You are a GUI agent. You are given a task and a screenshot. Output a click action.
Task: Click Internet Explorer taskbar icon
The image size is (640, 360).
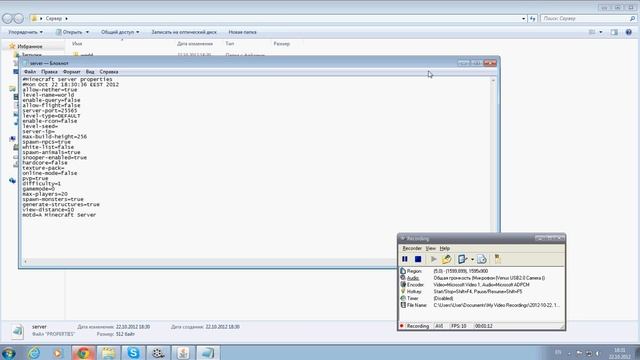point(34,353)
